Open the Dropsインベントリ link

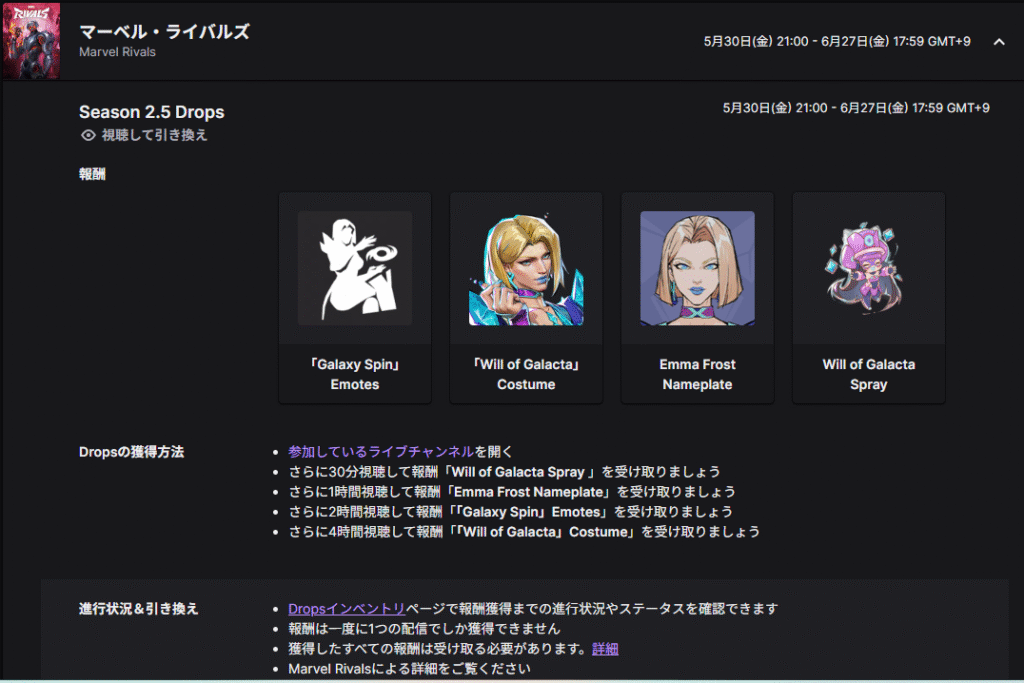[x=347, y=609]
